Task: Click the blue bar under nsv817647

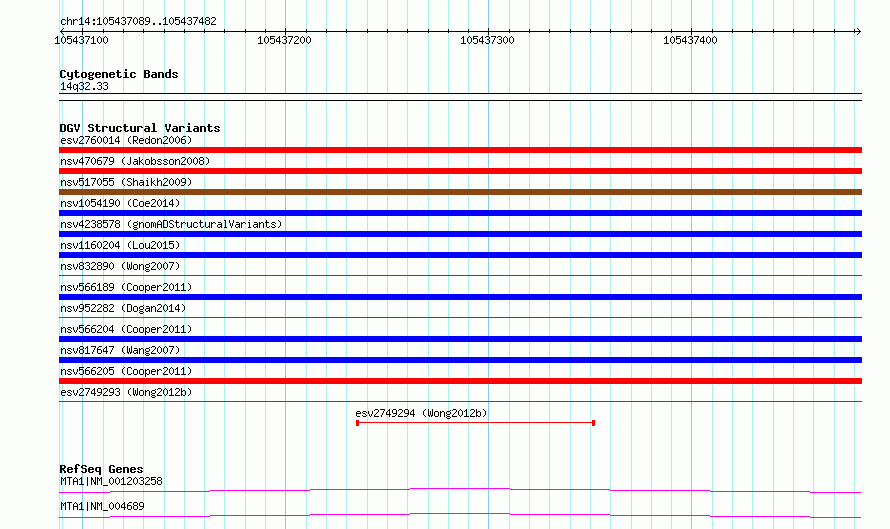Action: (460, 360)
